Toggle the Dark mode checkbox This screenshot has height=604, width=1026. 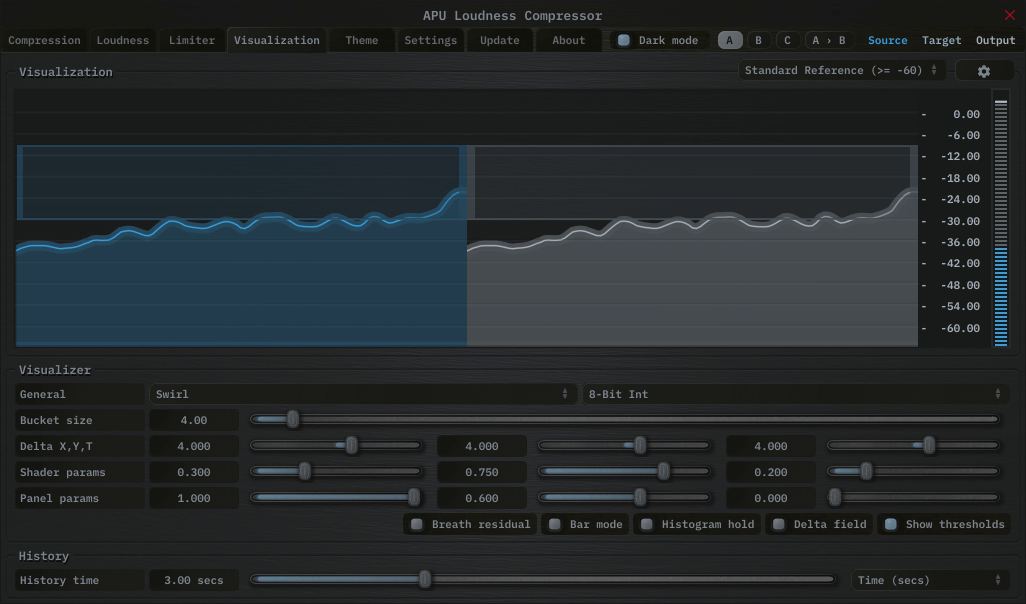pyautogui.click(x=624, y=41)
